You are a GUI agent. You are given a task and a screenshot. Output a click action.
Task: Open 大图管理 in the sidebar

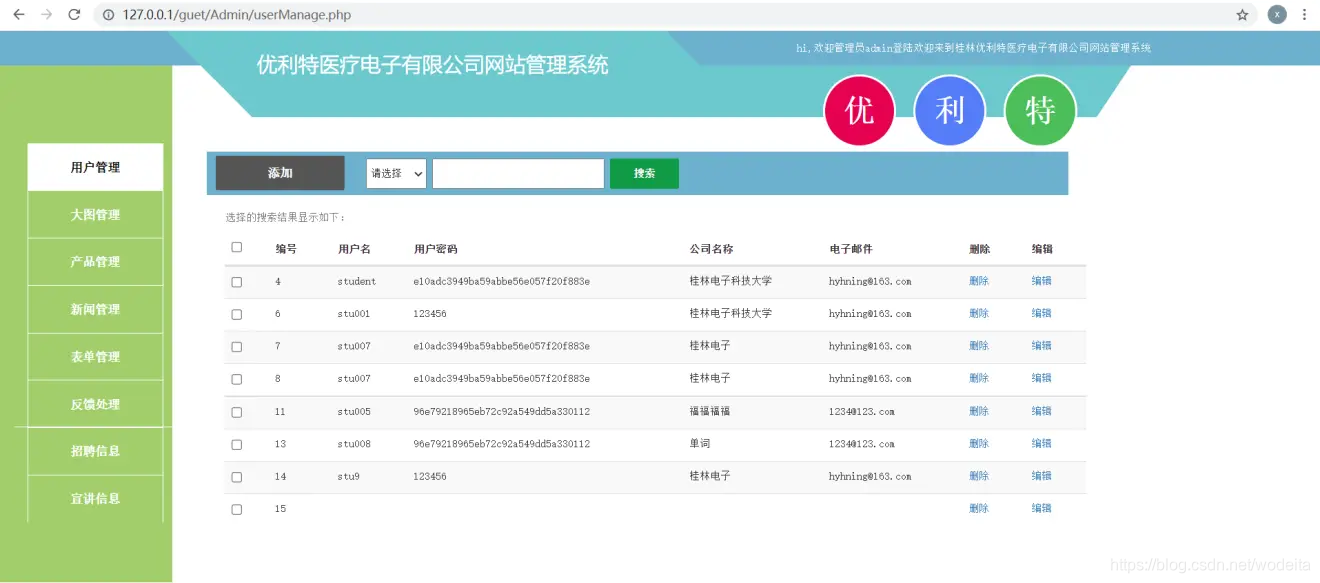[x=95, y=215]
